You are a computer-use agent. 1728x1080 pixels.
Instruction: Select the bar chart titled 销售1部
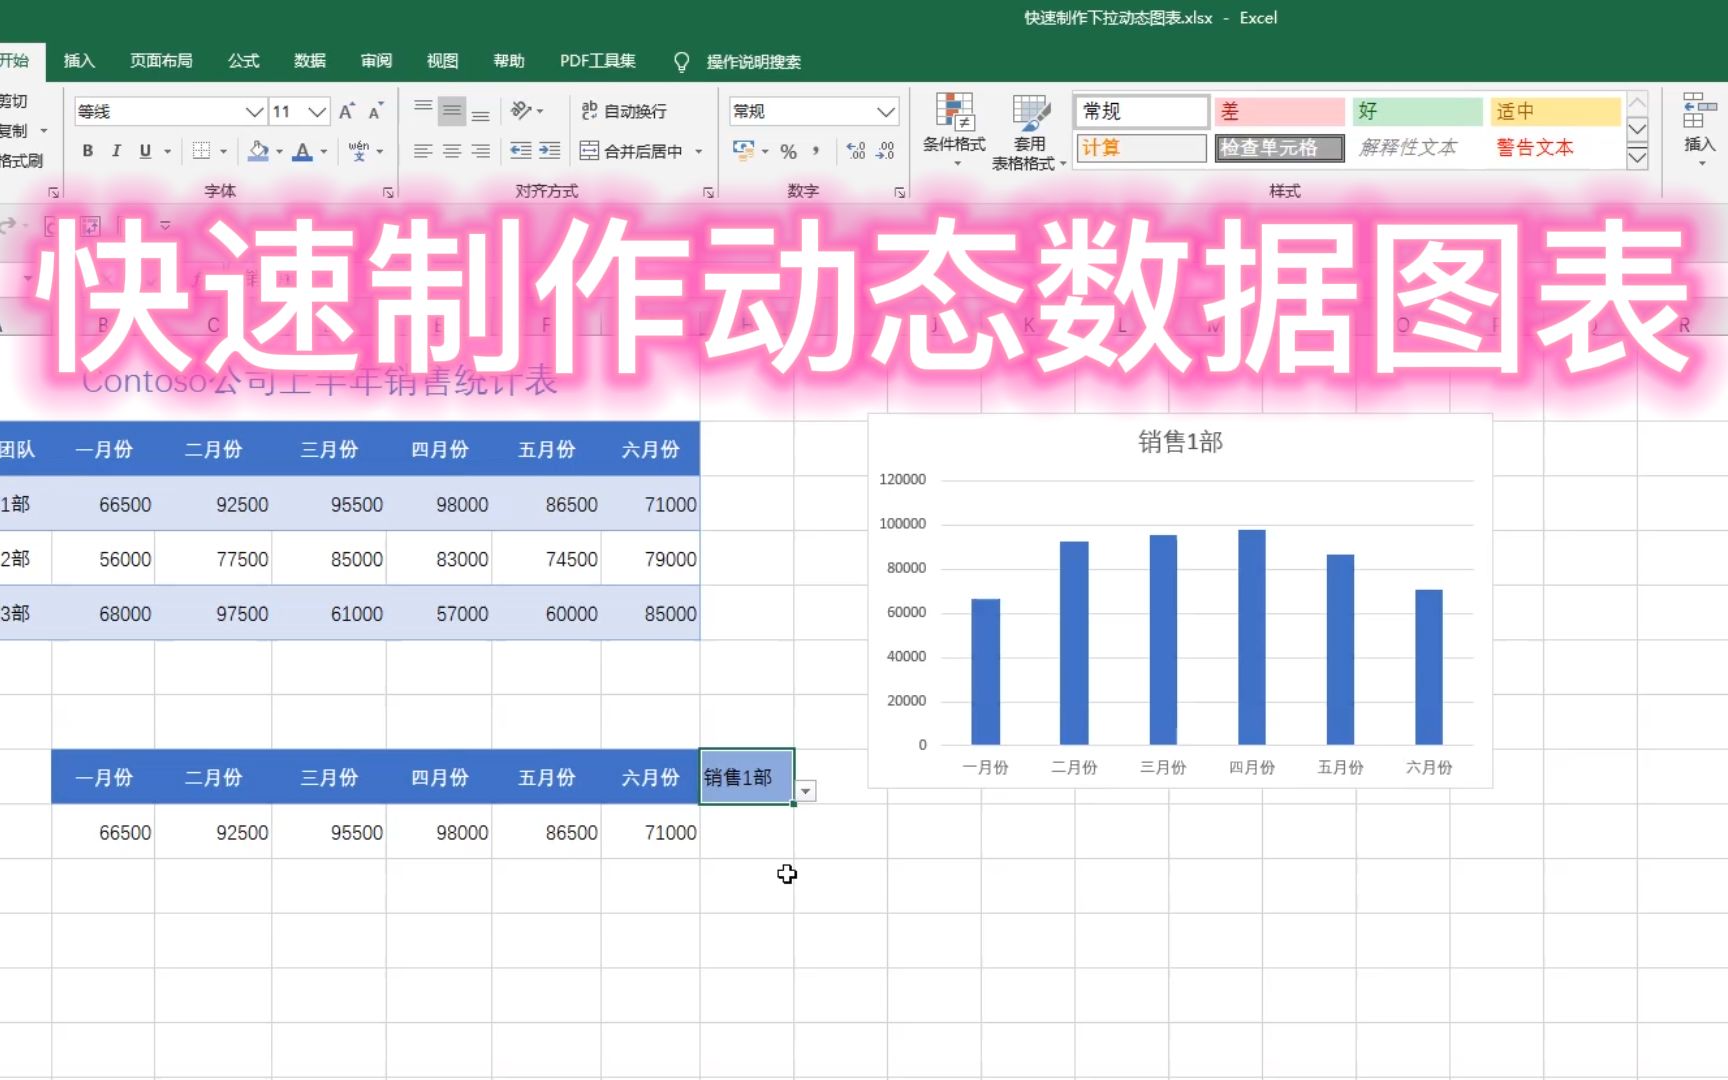click(x=1180, y=600)
